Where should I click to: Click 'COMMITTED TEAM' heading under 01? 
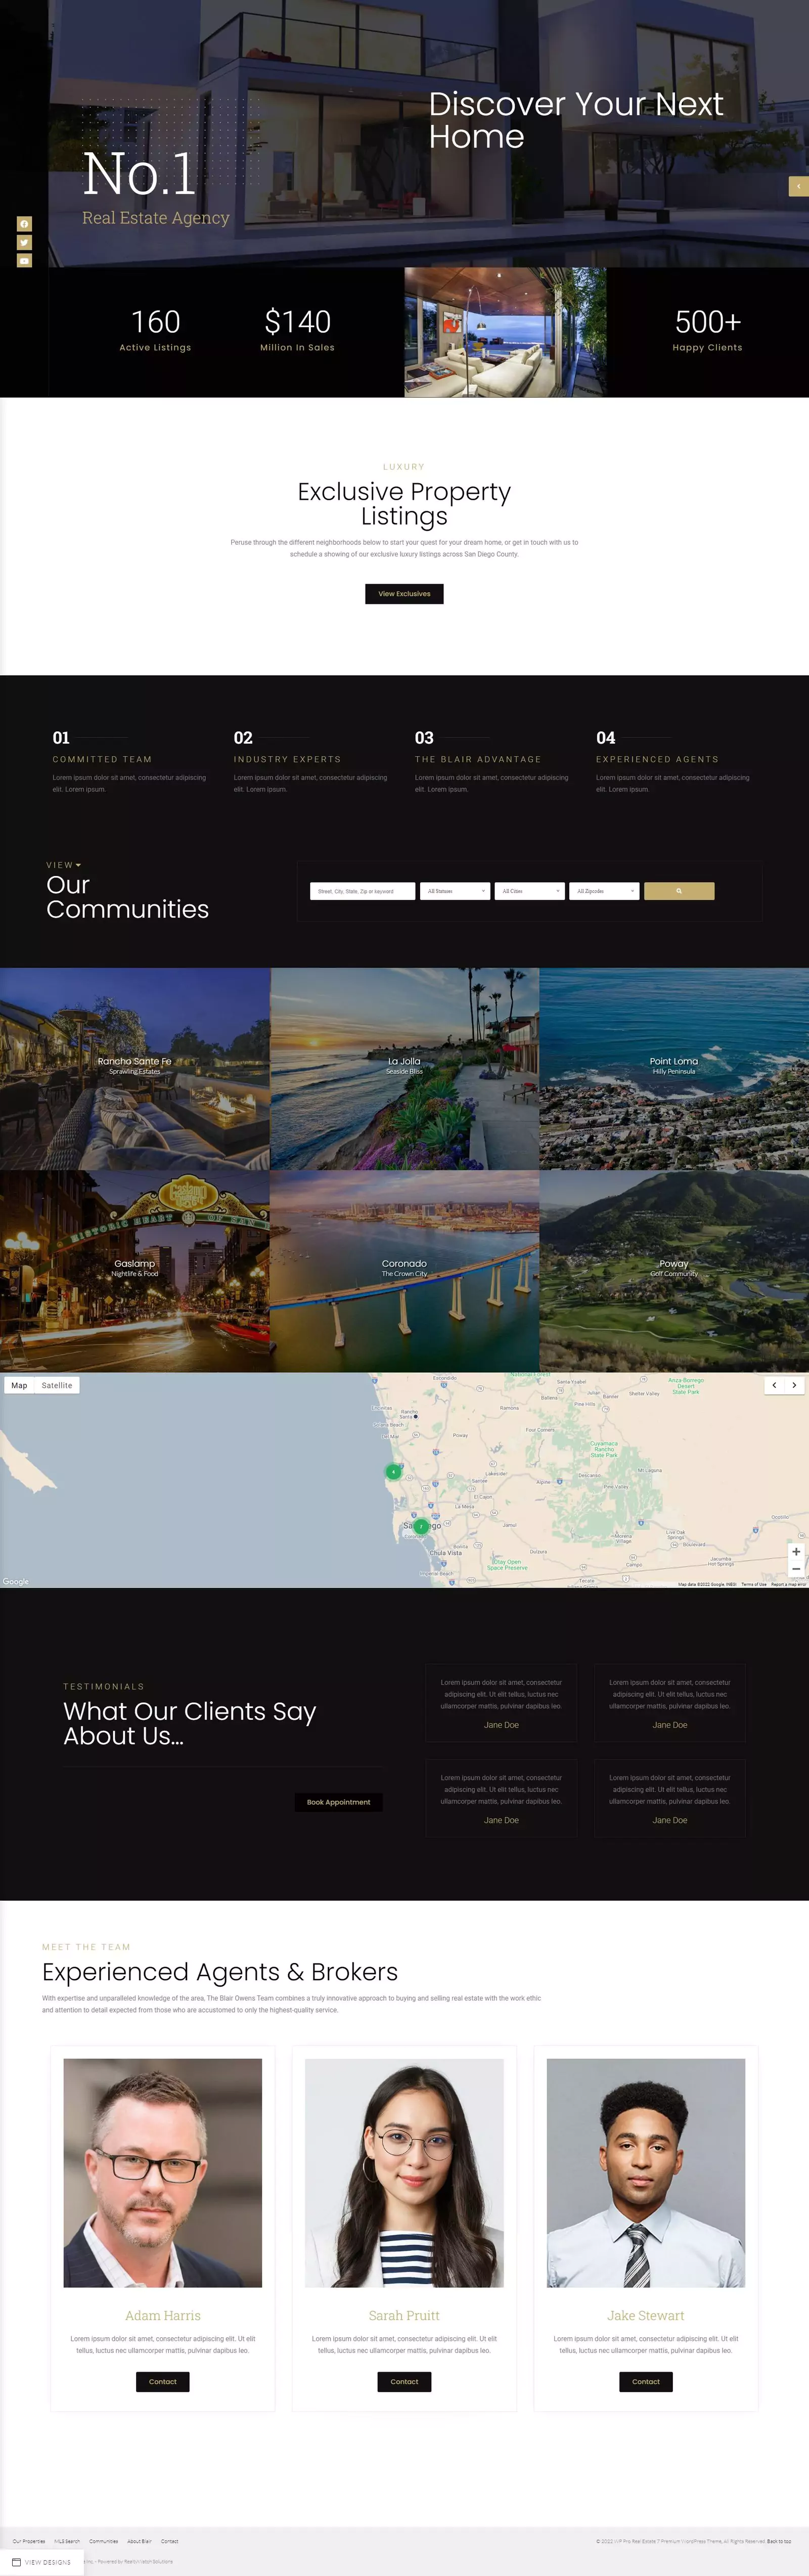(102, 759)
